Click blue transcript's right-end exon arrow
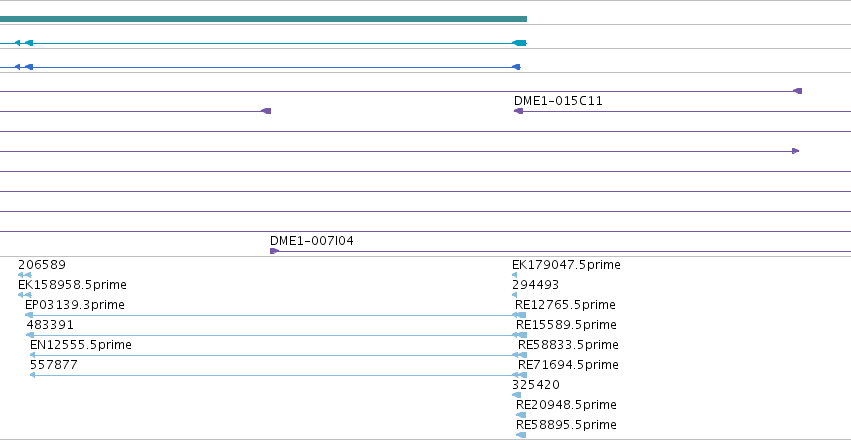Image resolution: width=851 pixels, height=440 pixels. click(x=516, y=67)
